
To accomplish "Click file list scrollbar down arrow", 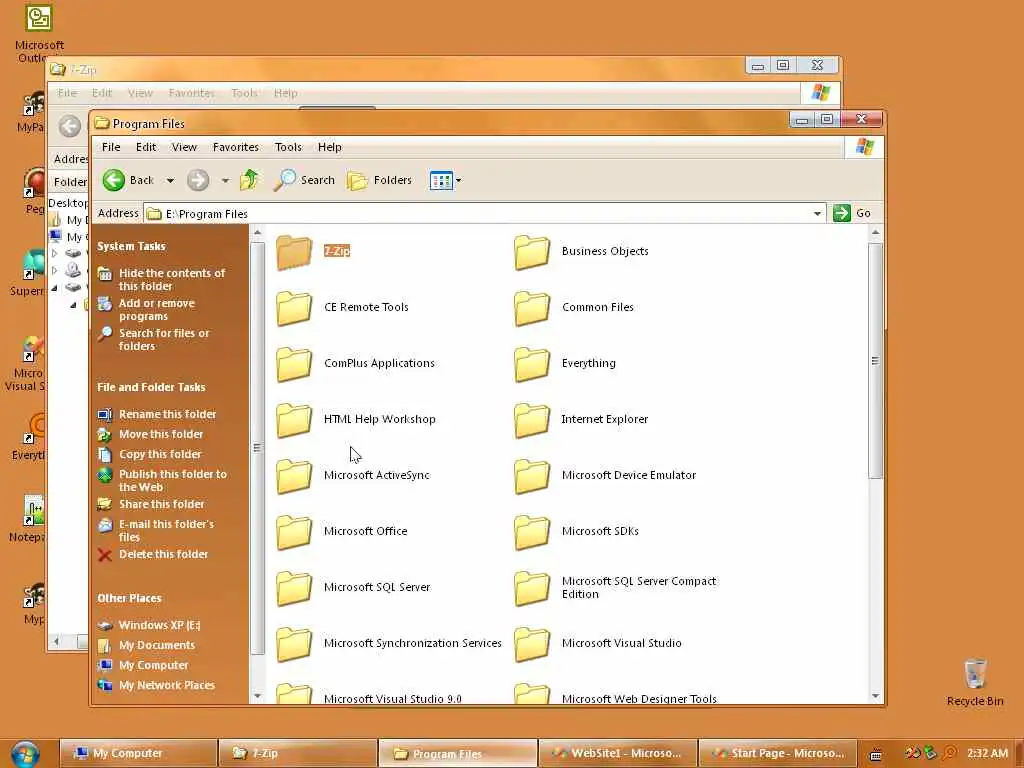I will click(x=876, y=696).
